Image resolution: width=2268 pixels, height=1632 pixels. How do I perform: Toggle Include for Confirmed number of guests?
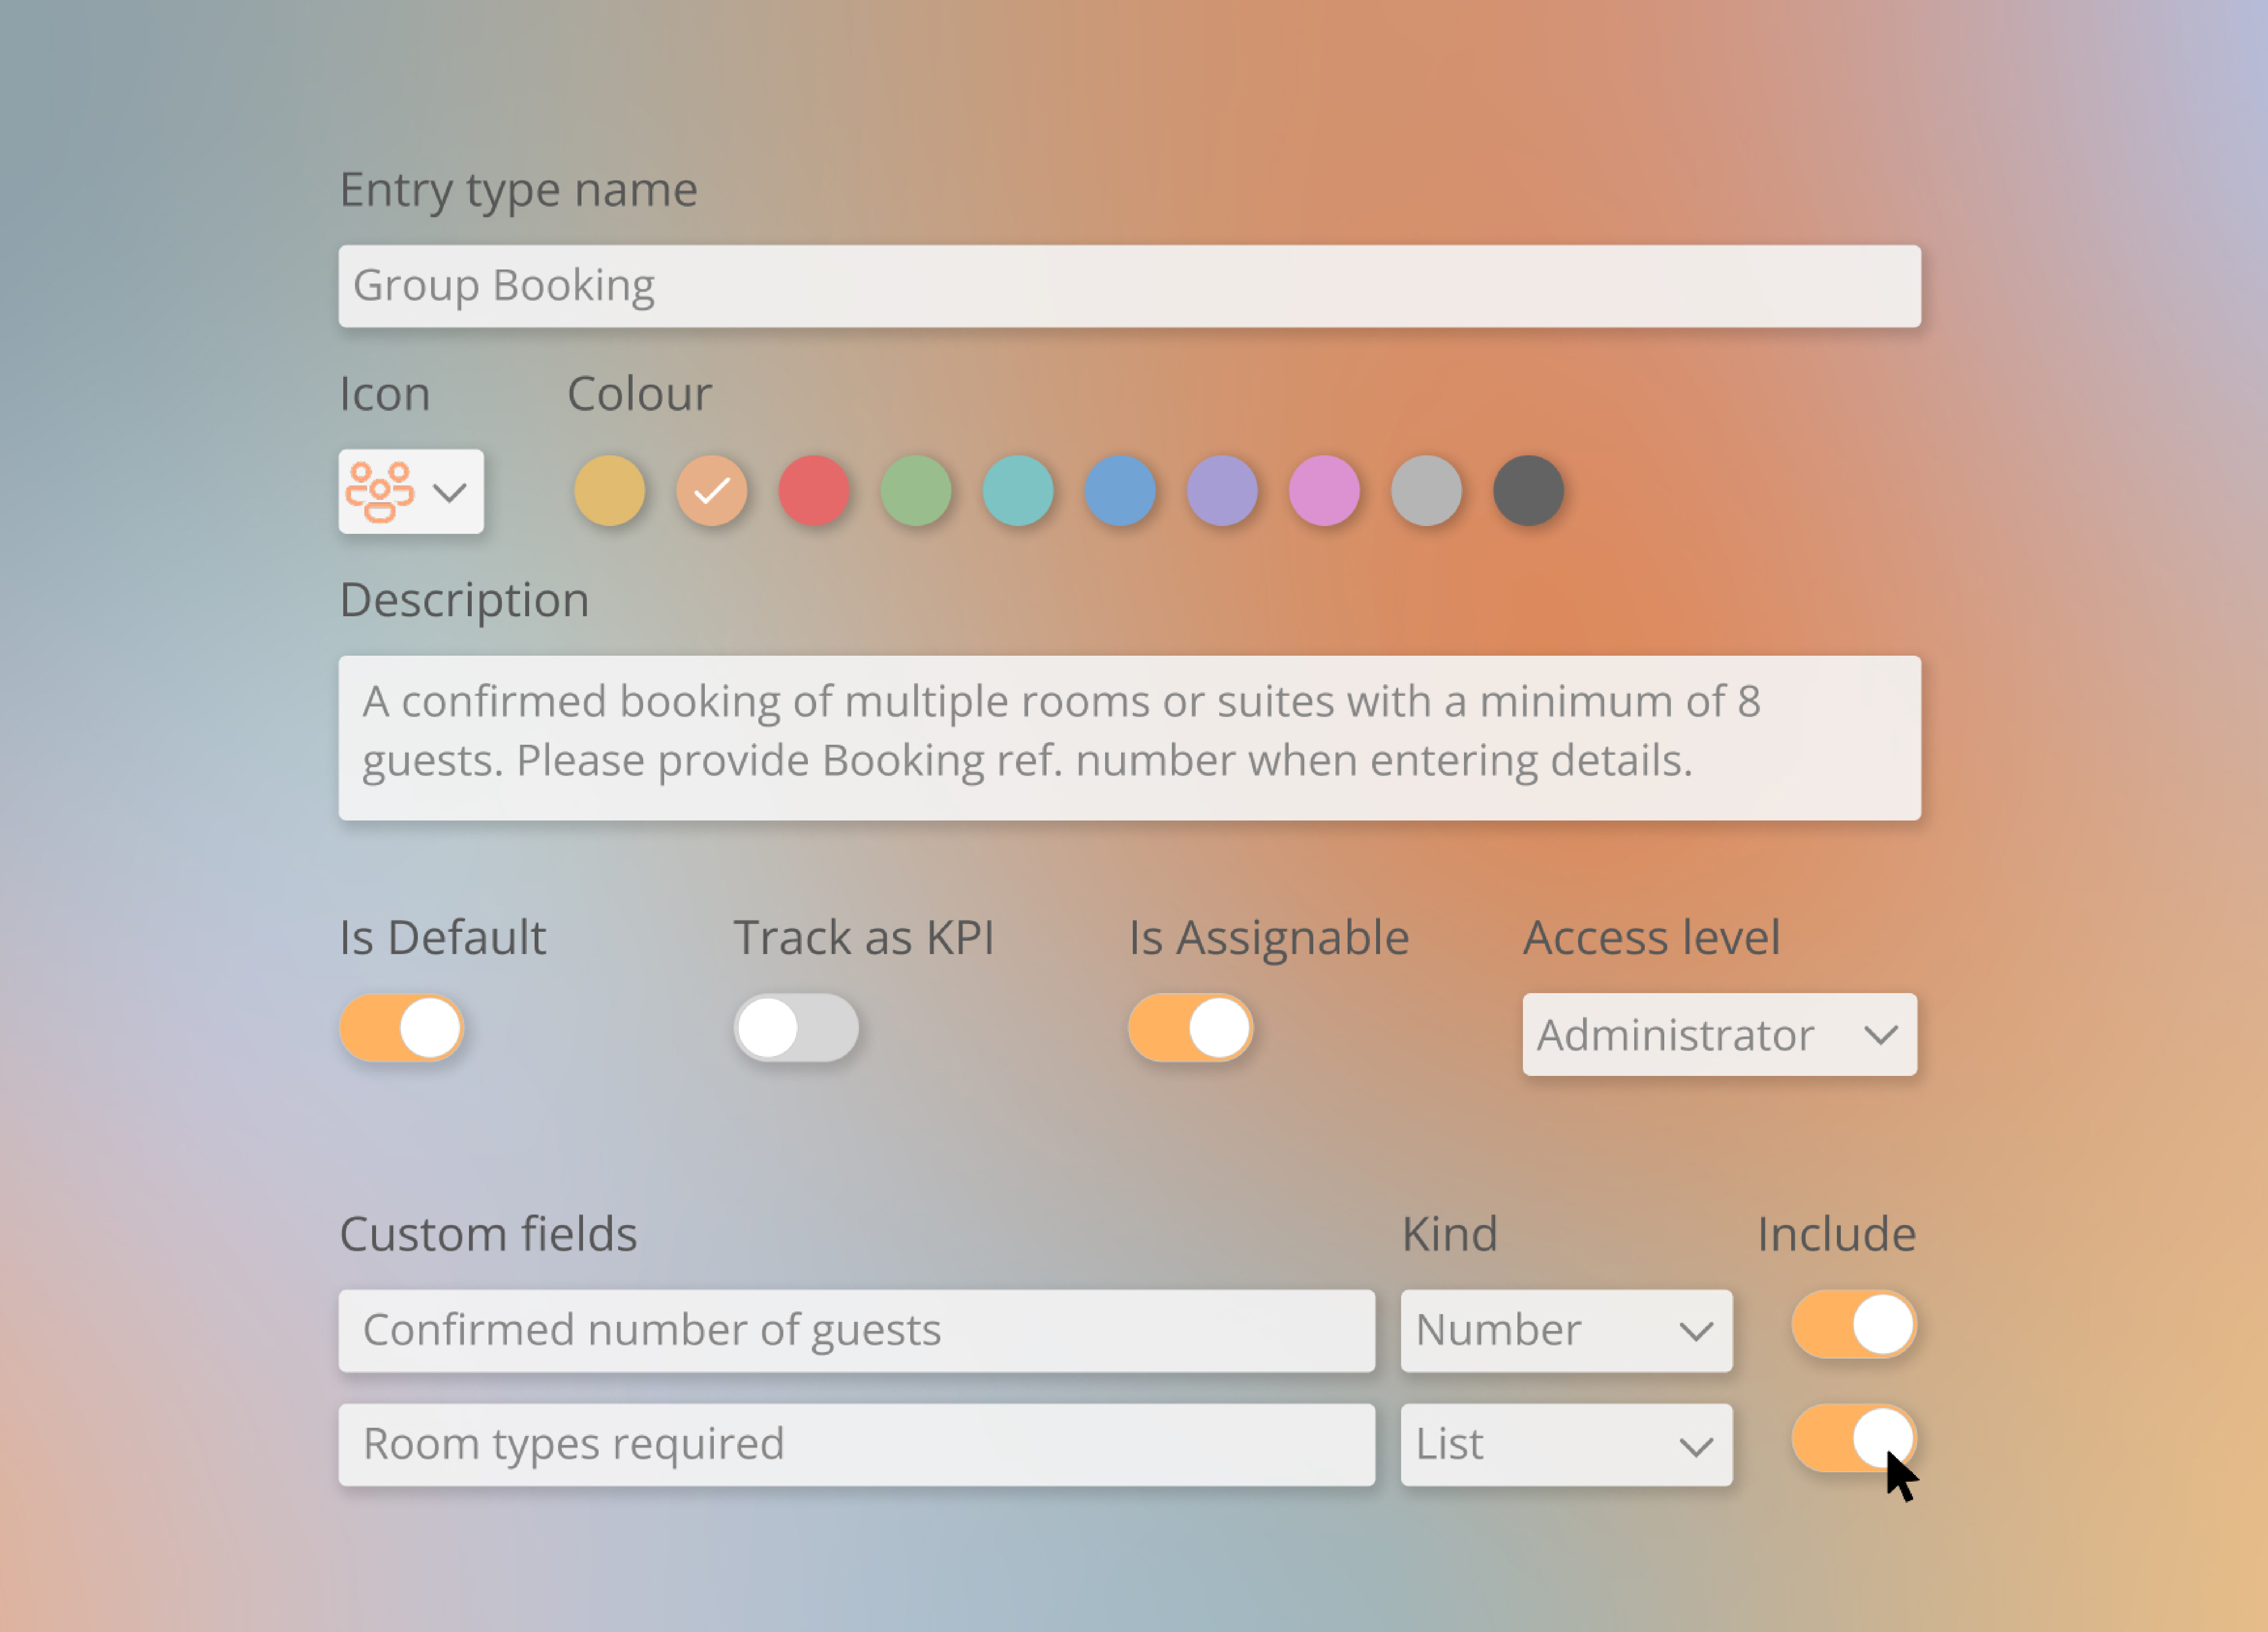coord(1853,1325)
